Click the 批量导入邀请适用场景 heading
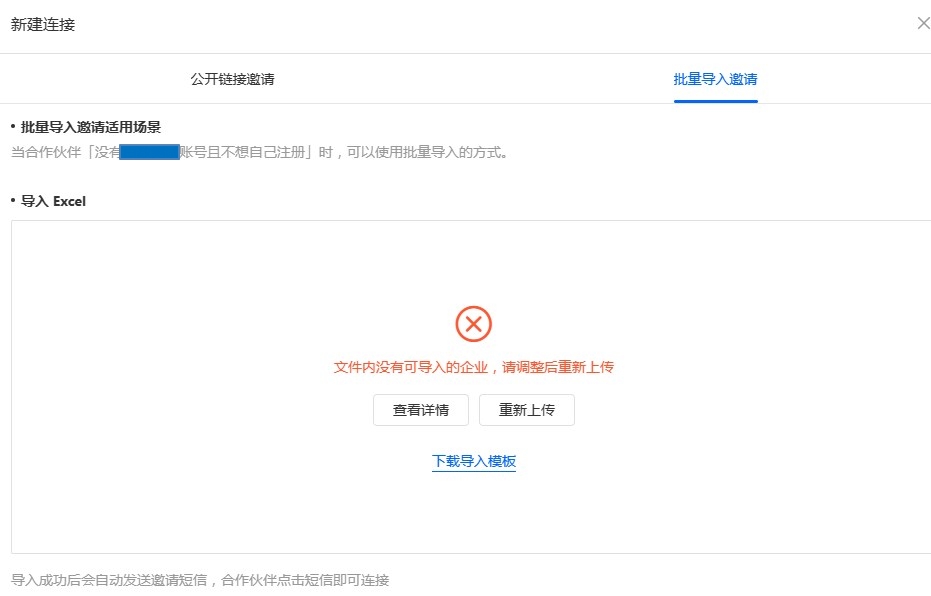Image resolution: width=931 pixels, height=596 pixels. [x=91, y=127]
